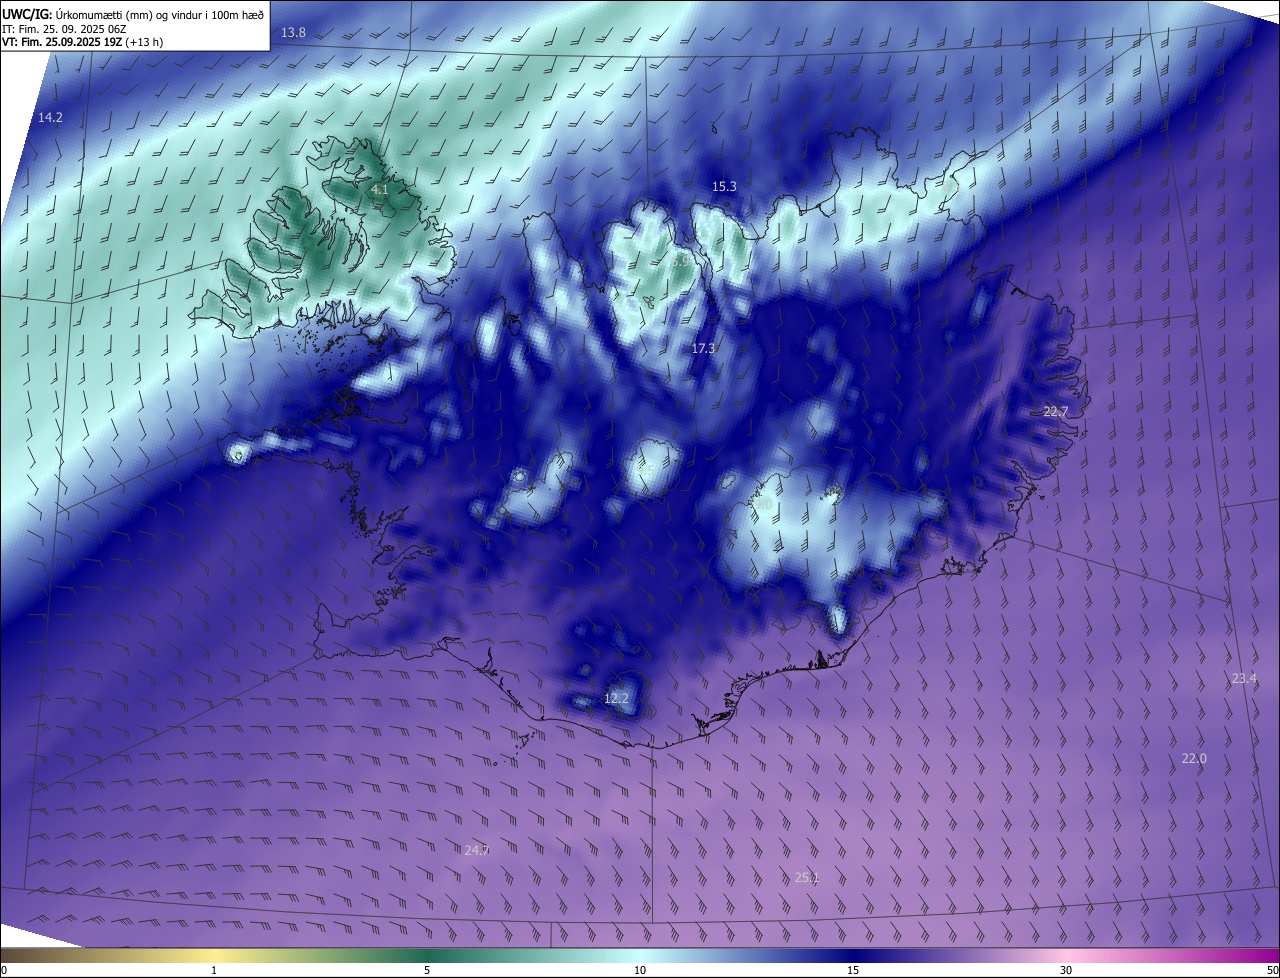Click the 12.2 value on the map
This screenshot has width=1280, height=978.
[617, 698]
